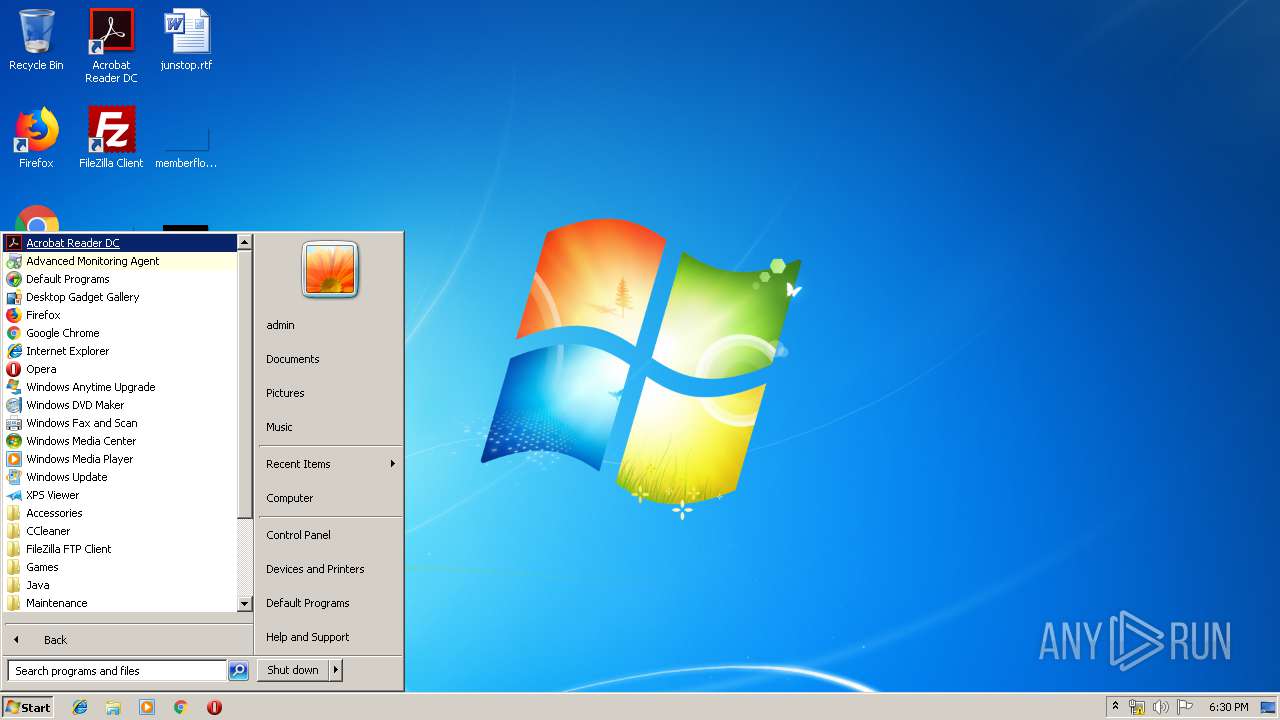Open Devices and Printers
Image resolution: width=1280 pixels, height=720 pixels.
tap(330, 569)
